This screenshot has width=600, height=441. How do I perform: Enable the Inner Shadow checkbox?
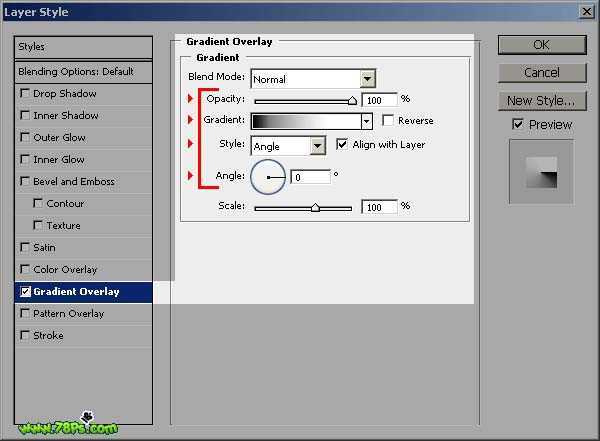(25, 115)
